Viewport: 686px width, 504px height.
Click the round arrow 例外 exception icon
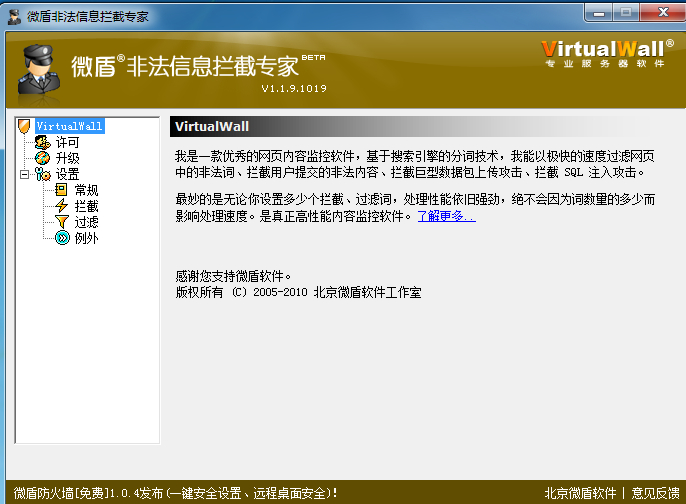click(x=61, y=238)
